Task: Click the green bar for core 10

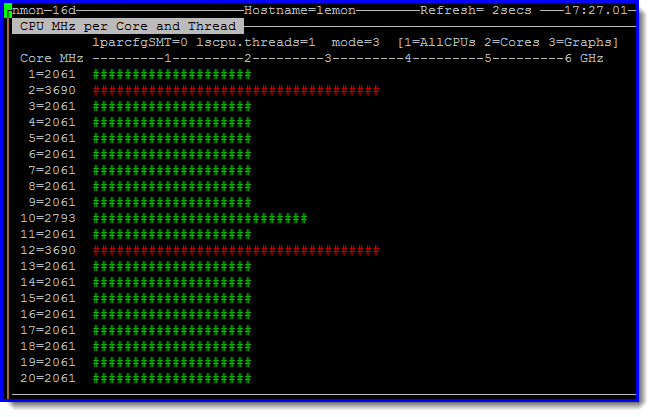Action: pyautogui.click(x=200, y=218)
